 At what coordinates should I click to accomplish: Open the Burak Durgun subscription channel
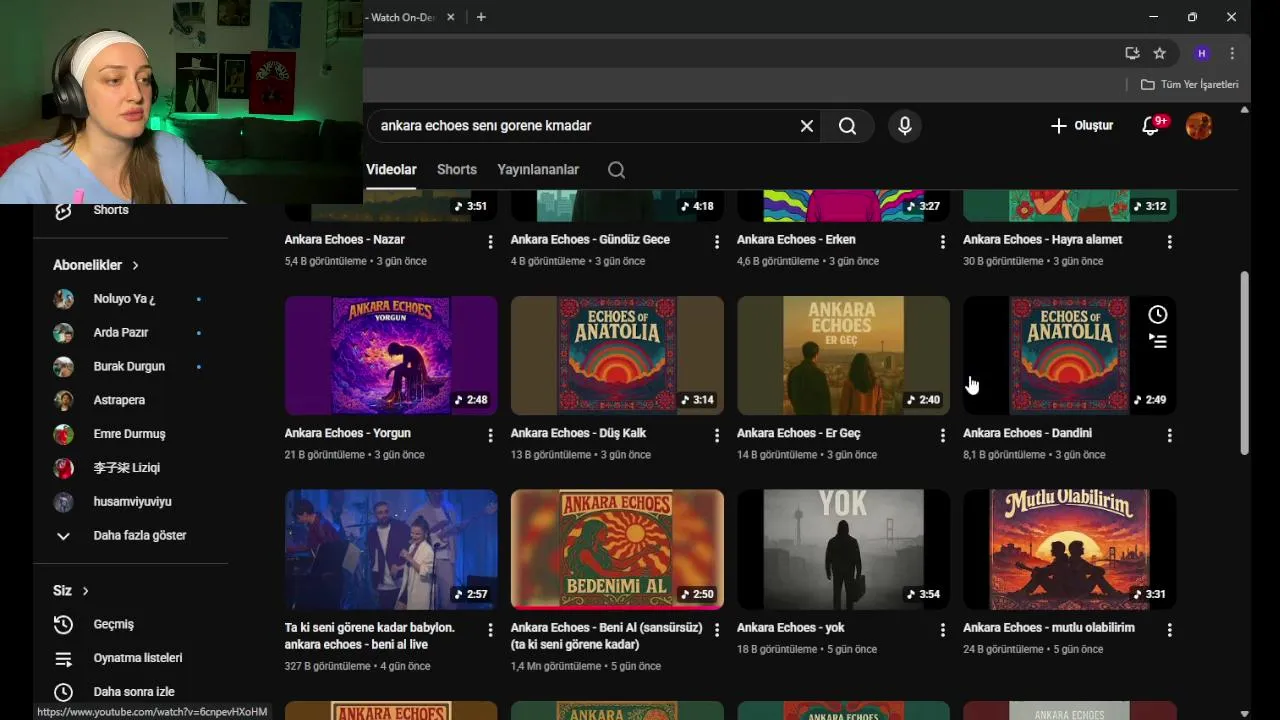coord(131,367)
